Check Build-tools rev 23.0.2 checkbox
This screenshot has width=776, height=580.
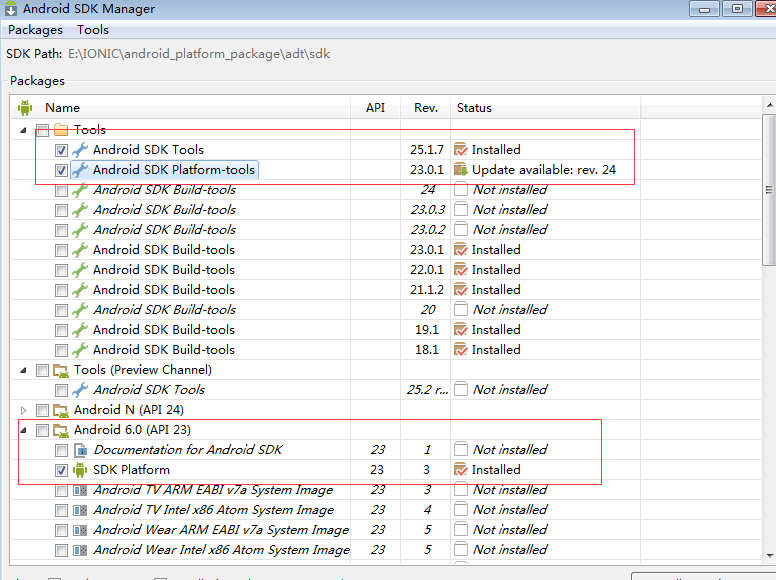61,230
